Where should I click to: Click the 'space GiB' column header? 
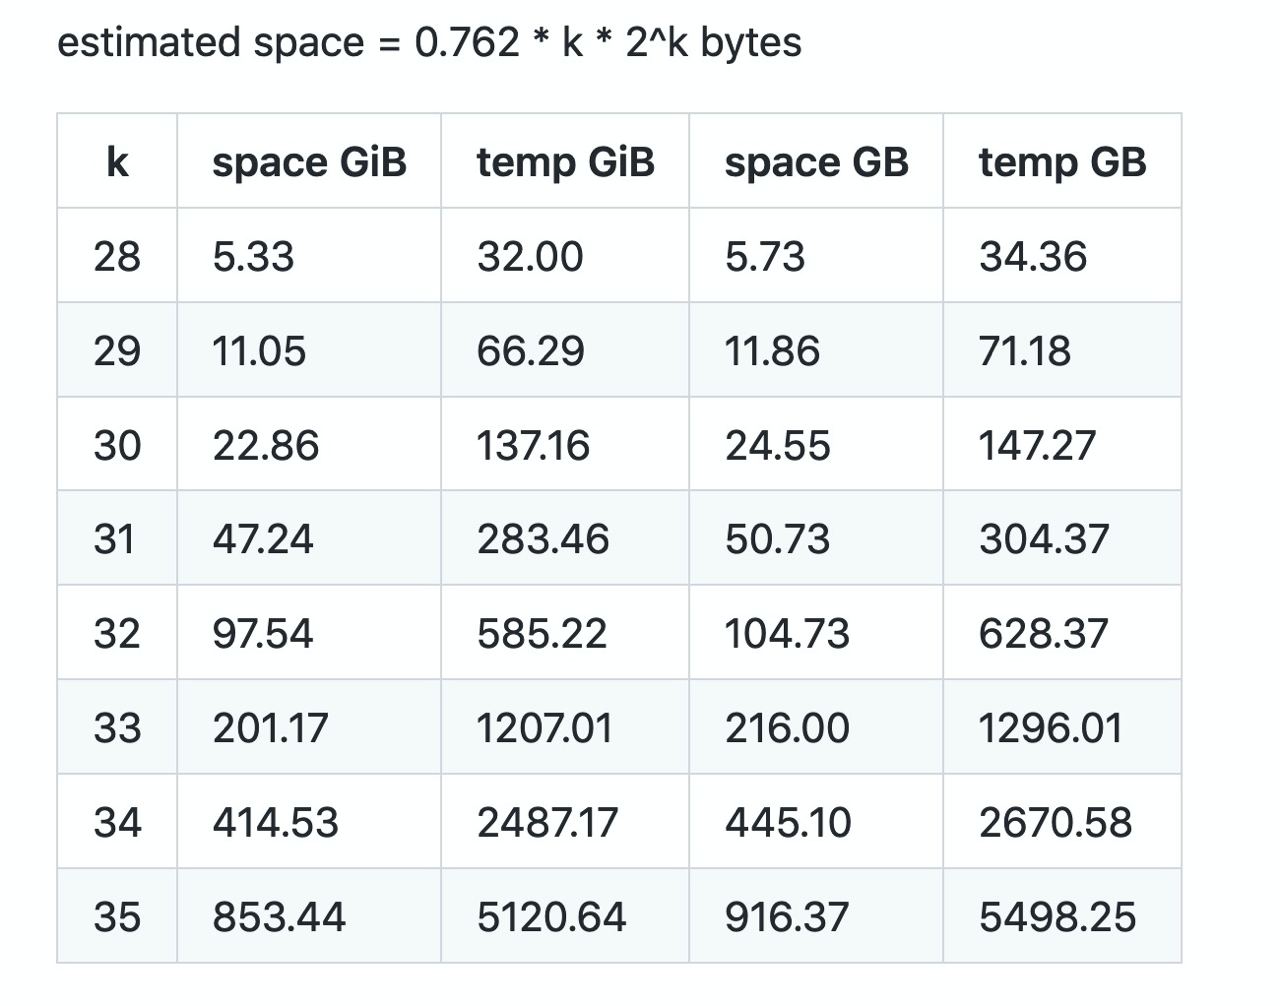pos(309,162)
